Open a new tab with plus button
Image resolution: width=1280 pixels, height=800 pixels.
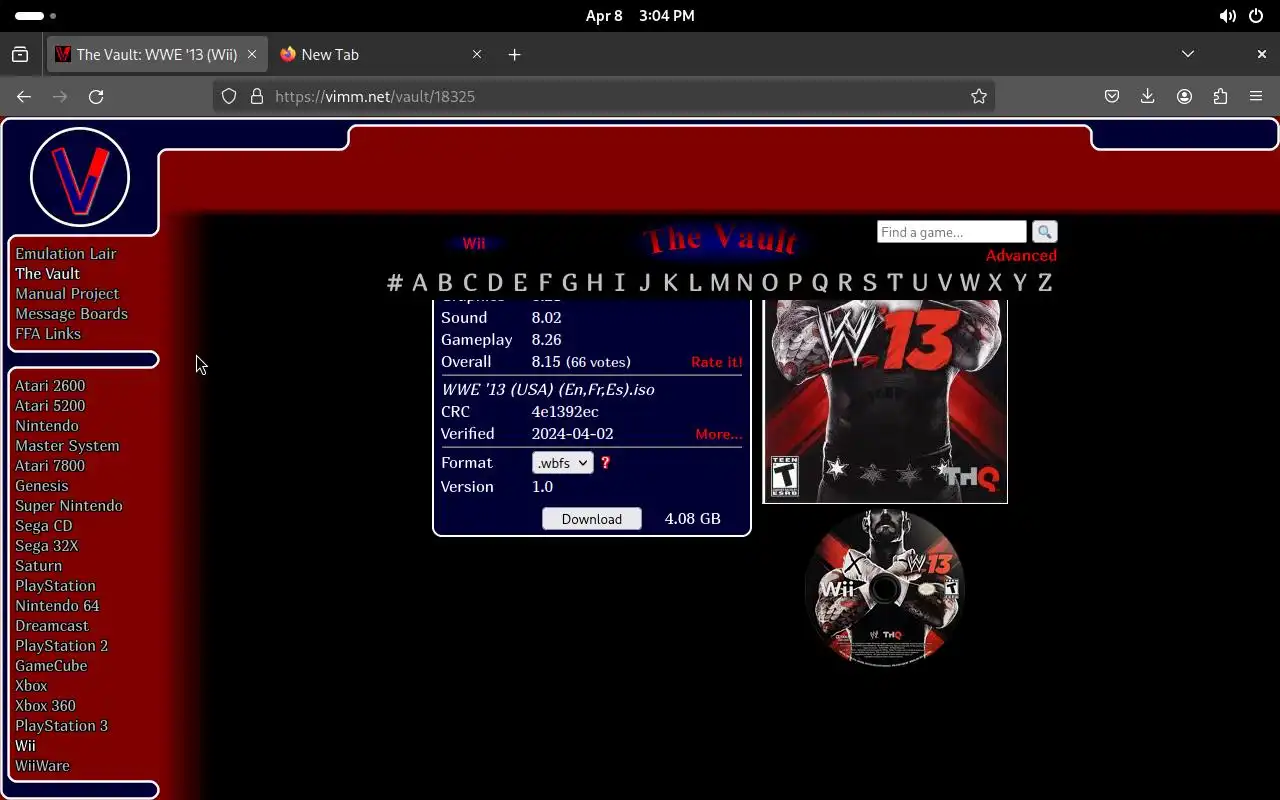coord(514,54)
